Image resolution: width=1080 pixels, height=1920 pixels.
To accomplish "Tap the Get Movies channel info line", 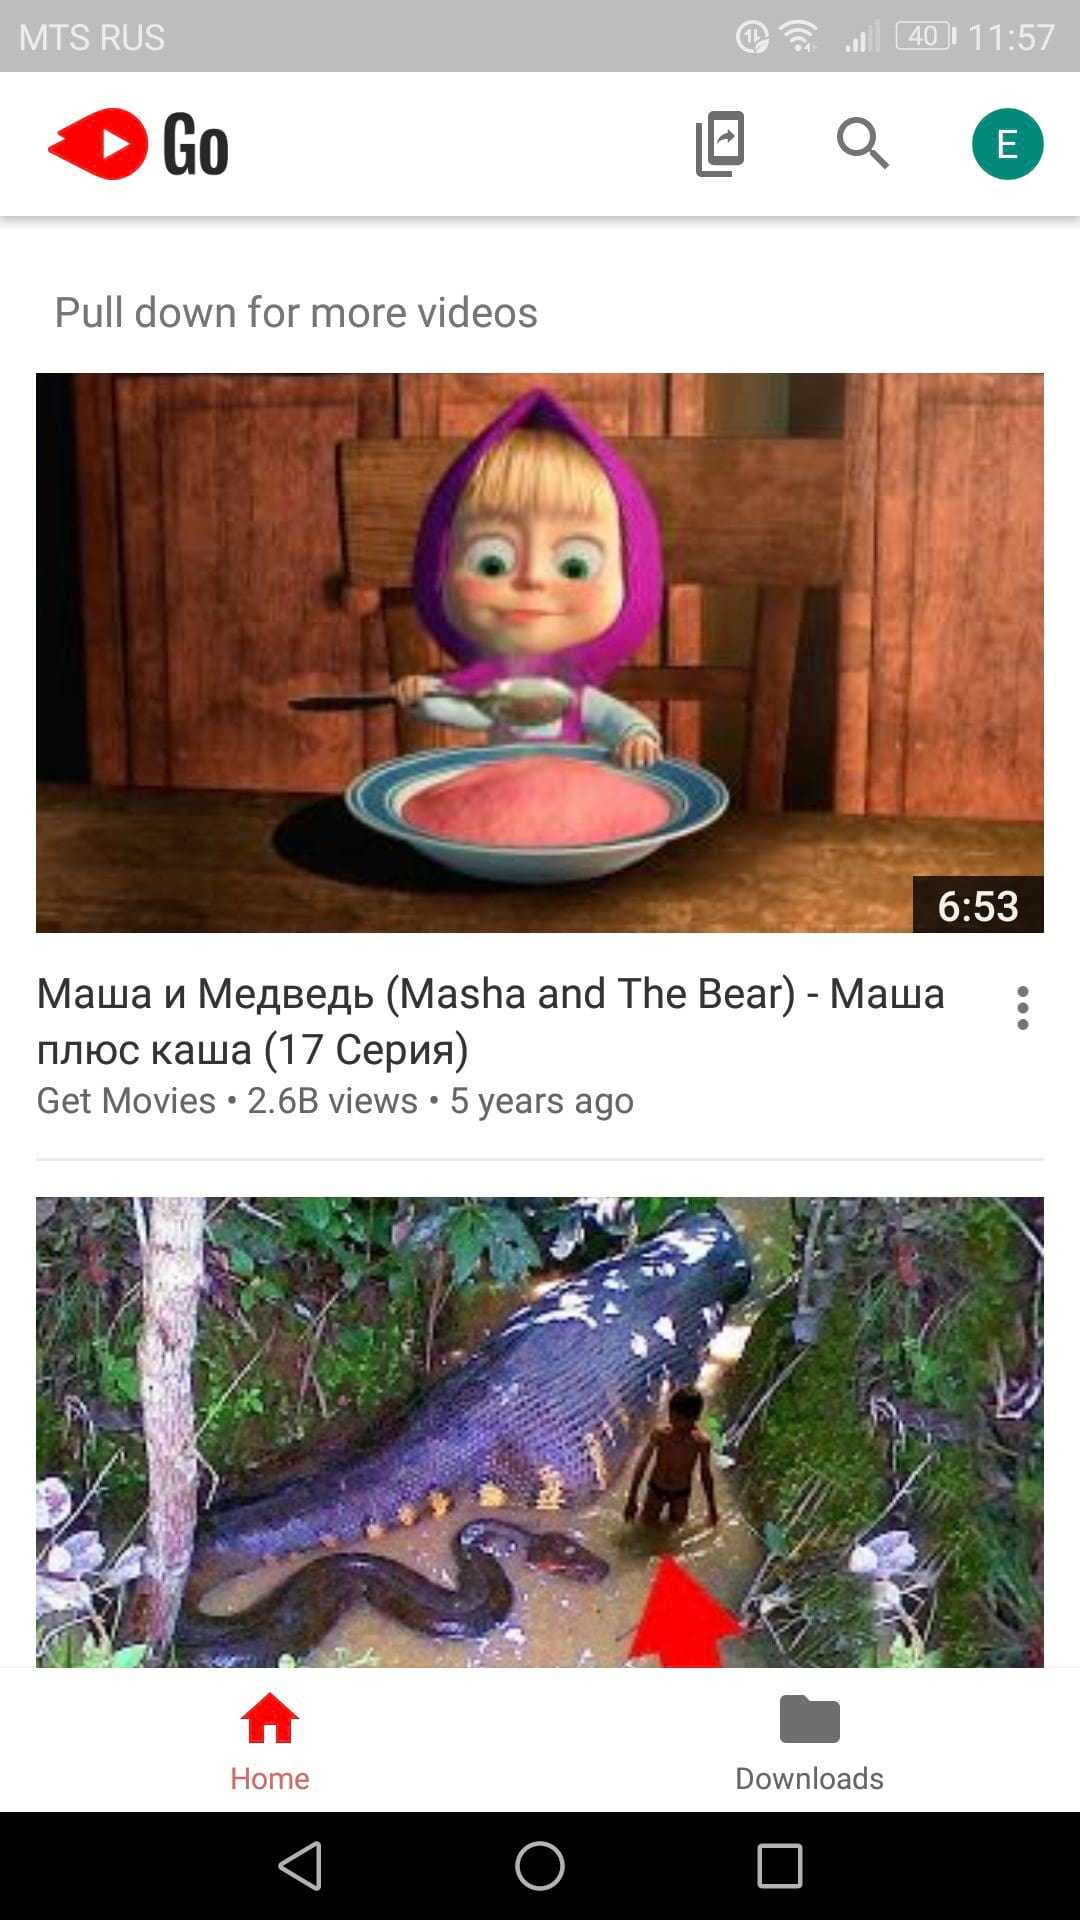I will coord(335,1101).
